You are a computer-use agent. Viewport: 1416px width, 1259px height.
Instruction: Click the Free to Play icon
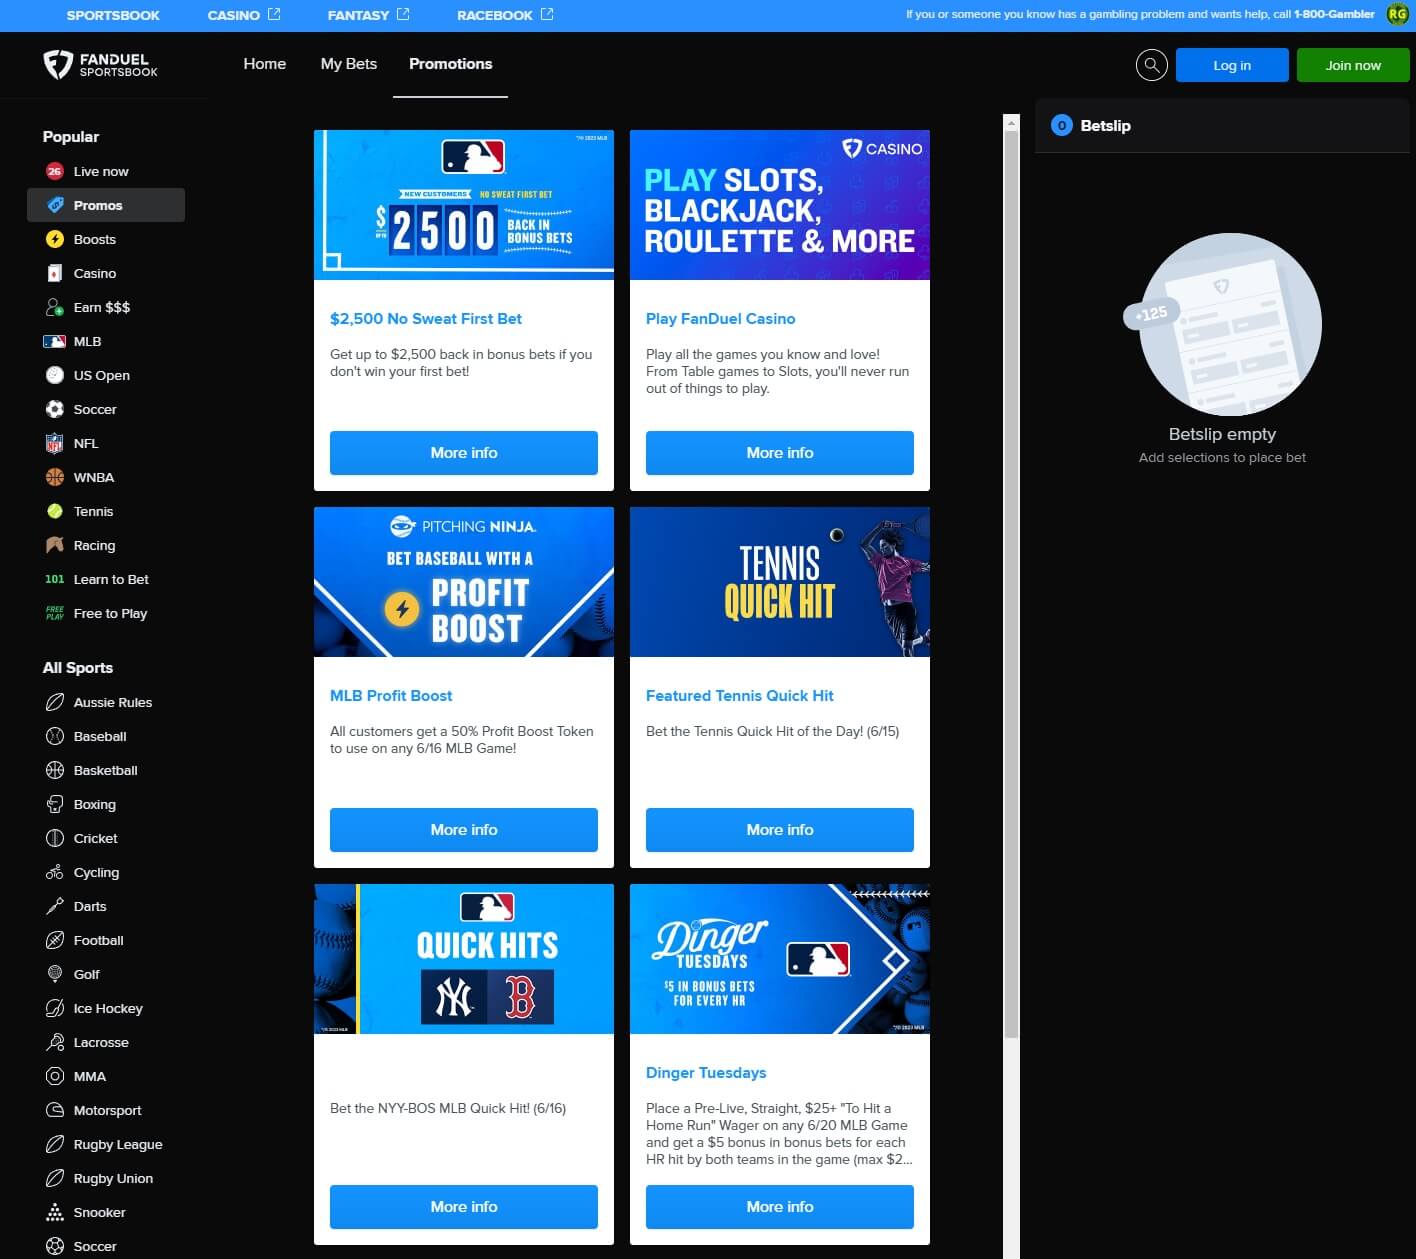tap(55, 613)
